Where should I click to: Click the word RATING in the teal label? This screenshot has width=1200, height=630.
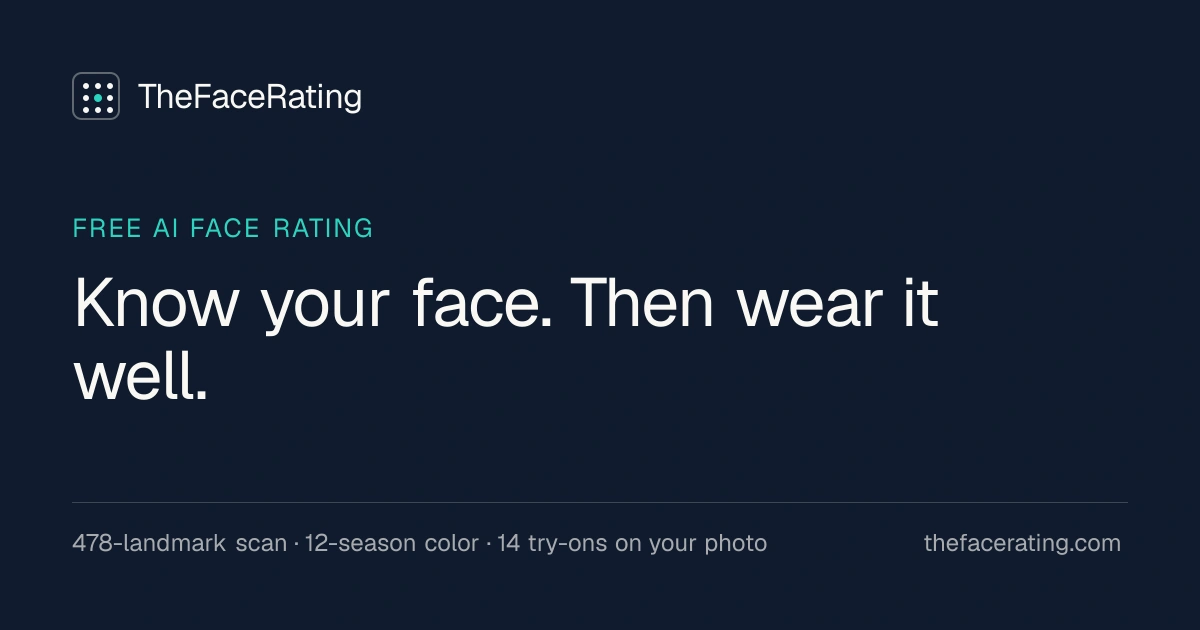[323, 228]
